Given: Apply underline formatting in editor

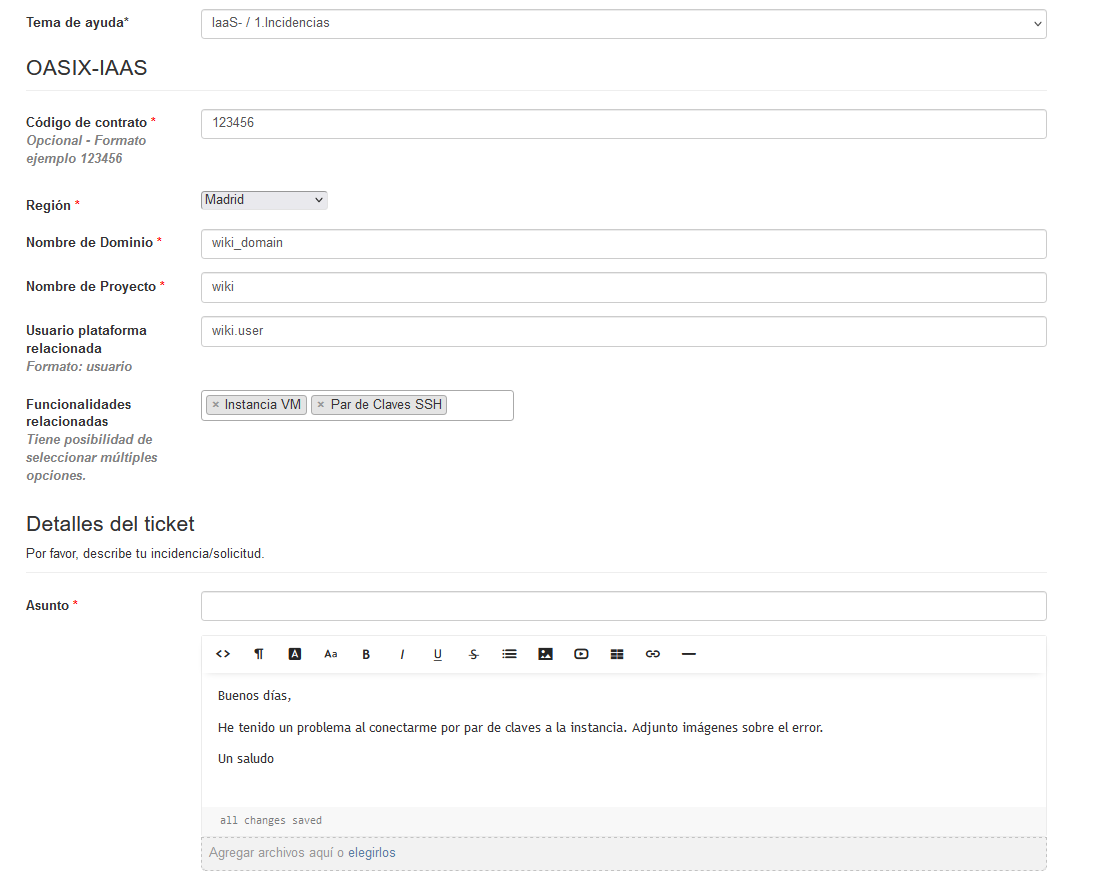Looking at the screenshot, I should pyautogui.click(x=438, y=654).
